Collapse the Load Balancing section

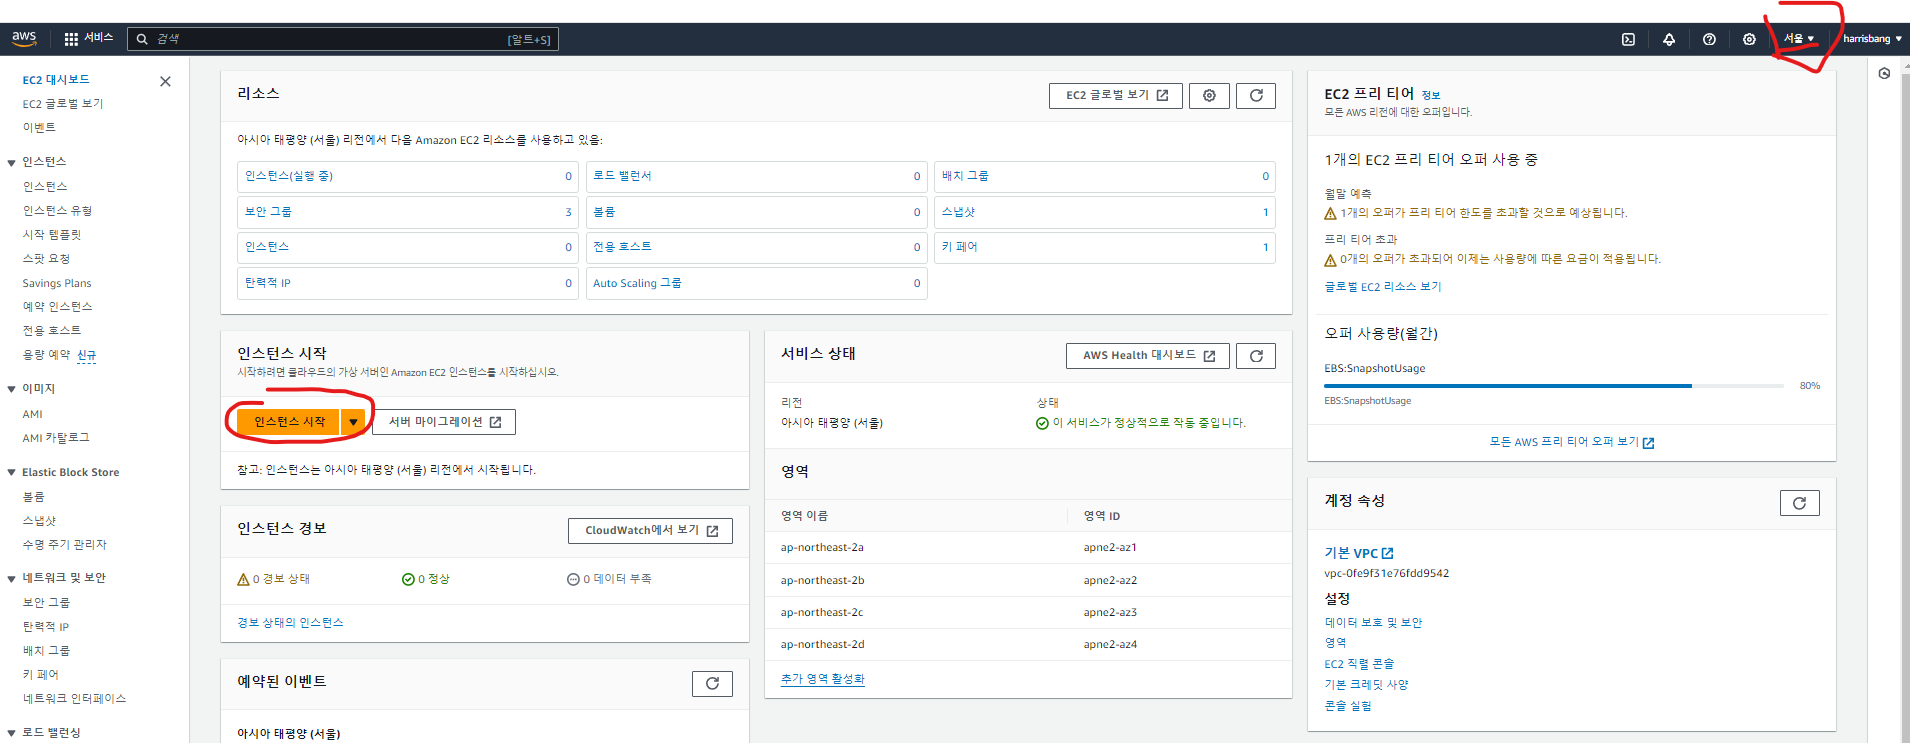(x=11, y=733)
